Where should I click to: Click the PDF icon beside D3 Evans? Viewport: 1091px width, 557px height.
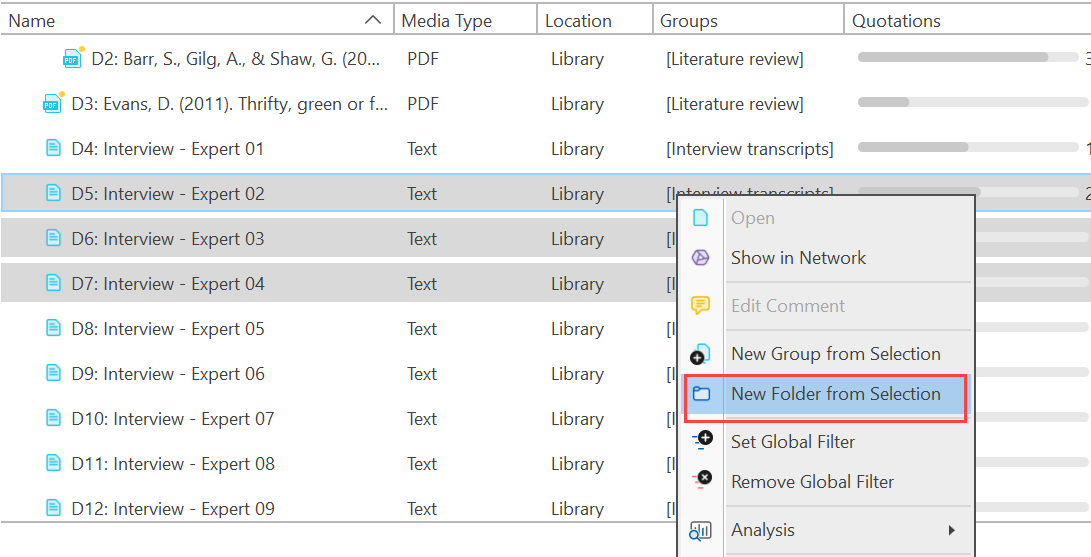click(x=52, y=104)
